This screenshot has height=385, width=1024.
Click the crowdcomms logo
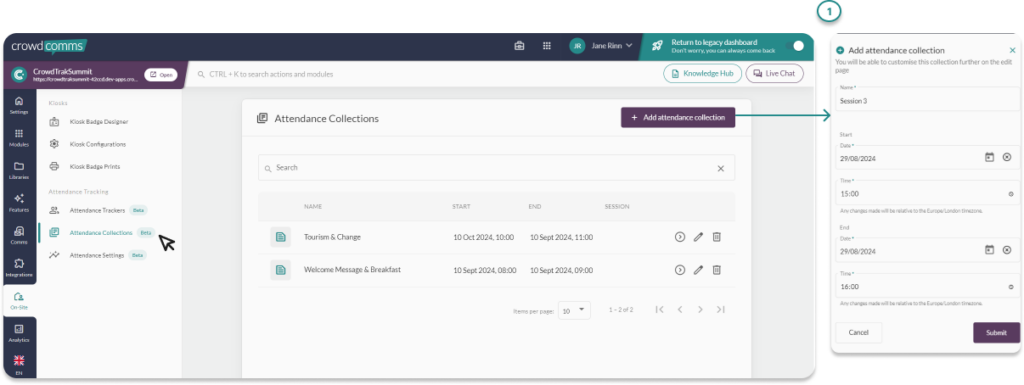49,47
